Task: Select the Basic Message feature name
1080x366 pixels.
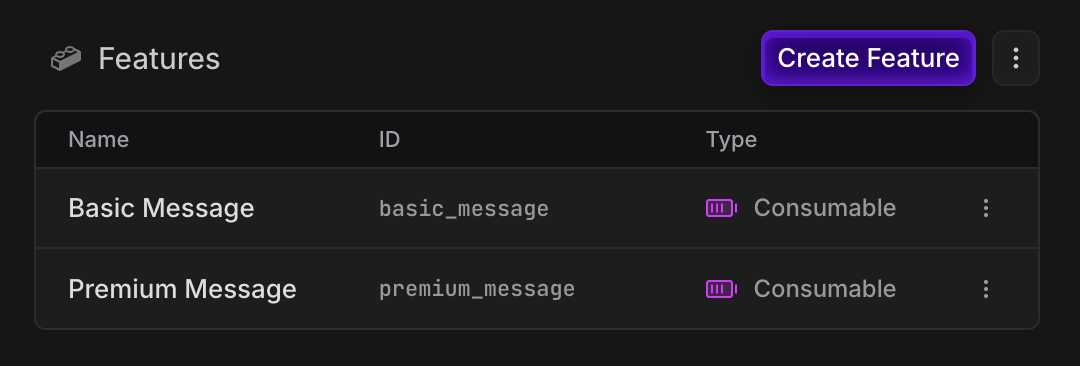Action: (x=161, y=208)
